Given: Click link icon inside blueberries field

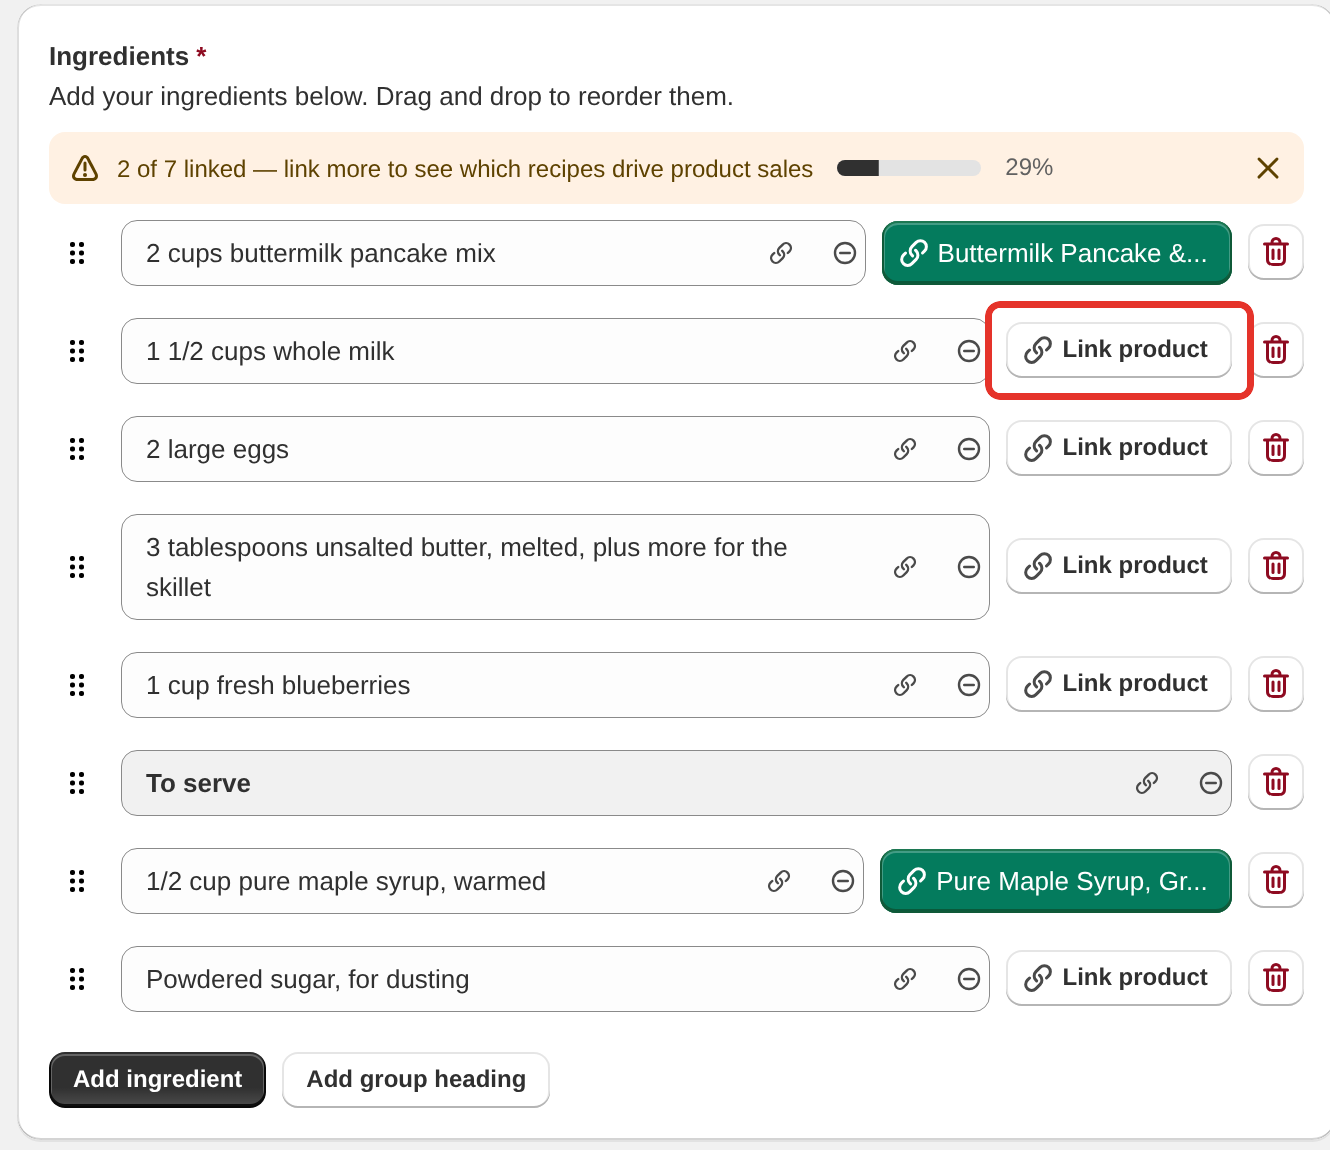Looking at the screenshot, I should click(905, 685).
